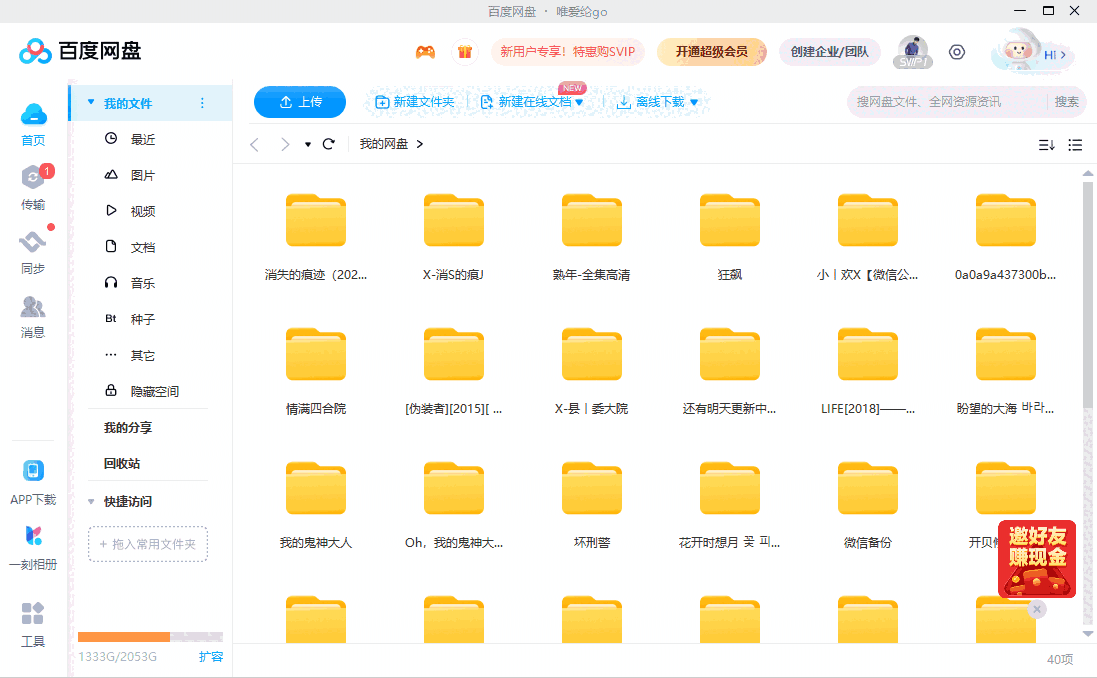Click the refresh icon above the file list
The image size is (1097, 678).
[x=329, y=144]
